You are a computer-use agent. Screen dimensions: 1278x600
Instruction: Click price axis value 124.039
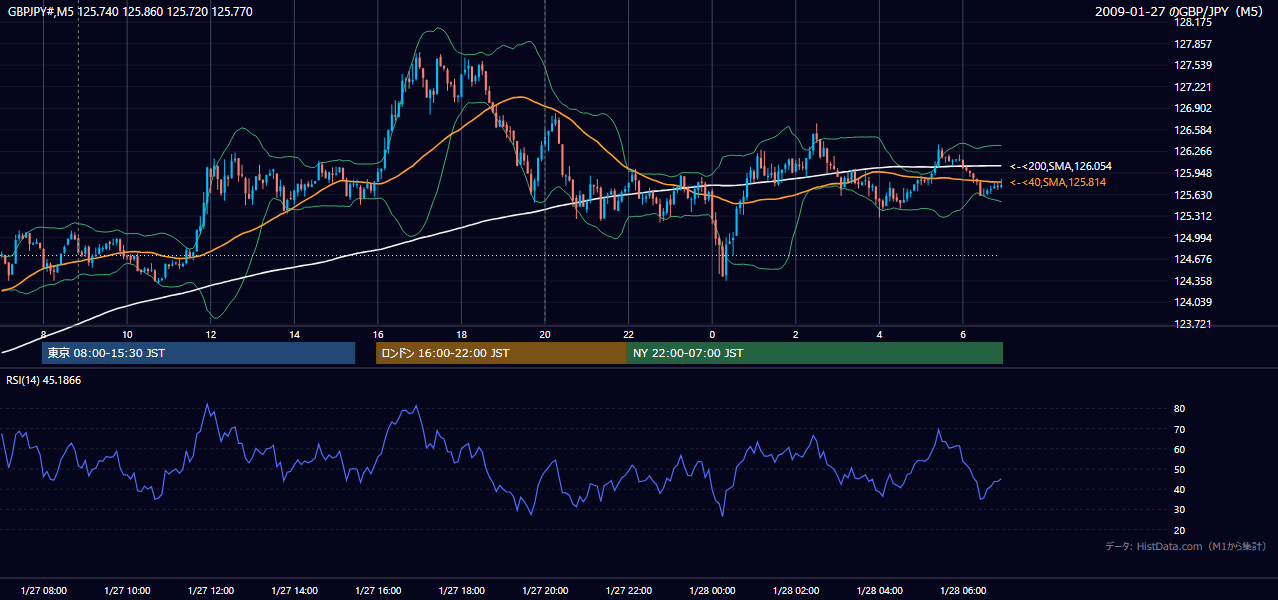(x=1193, y=302)
